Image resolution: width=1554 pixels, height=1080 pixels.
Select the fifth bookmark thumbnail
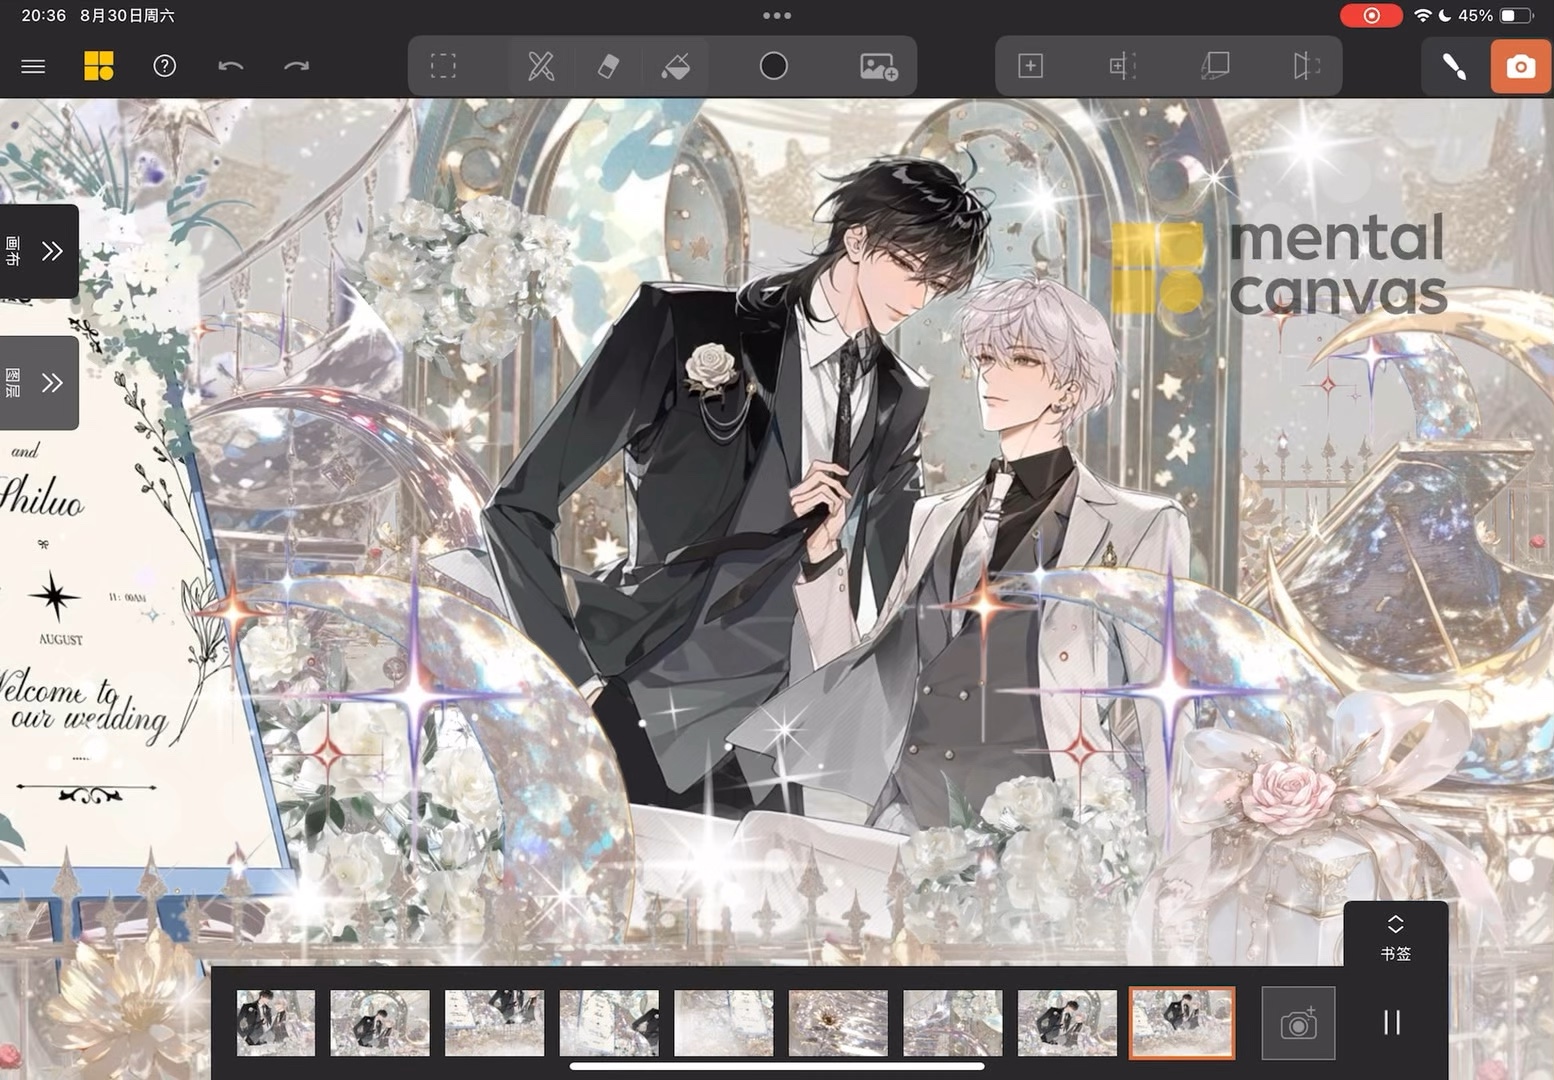[x=724, y=1023]
